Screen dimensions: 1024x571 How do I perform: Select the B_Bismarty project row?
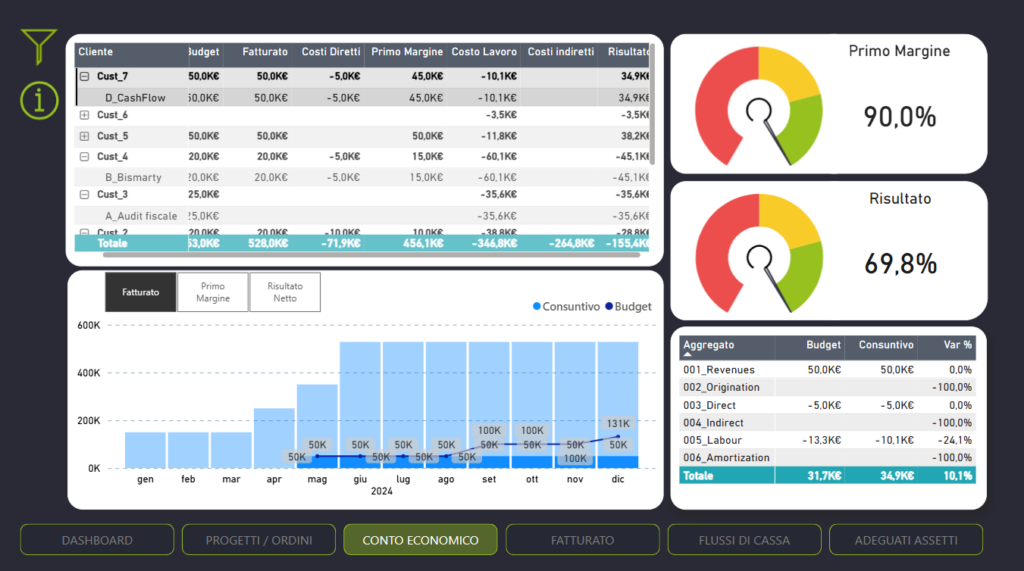click(x=362, y=177)
